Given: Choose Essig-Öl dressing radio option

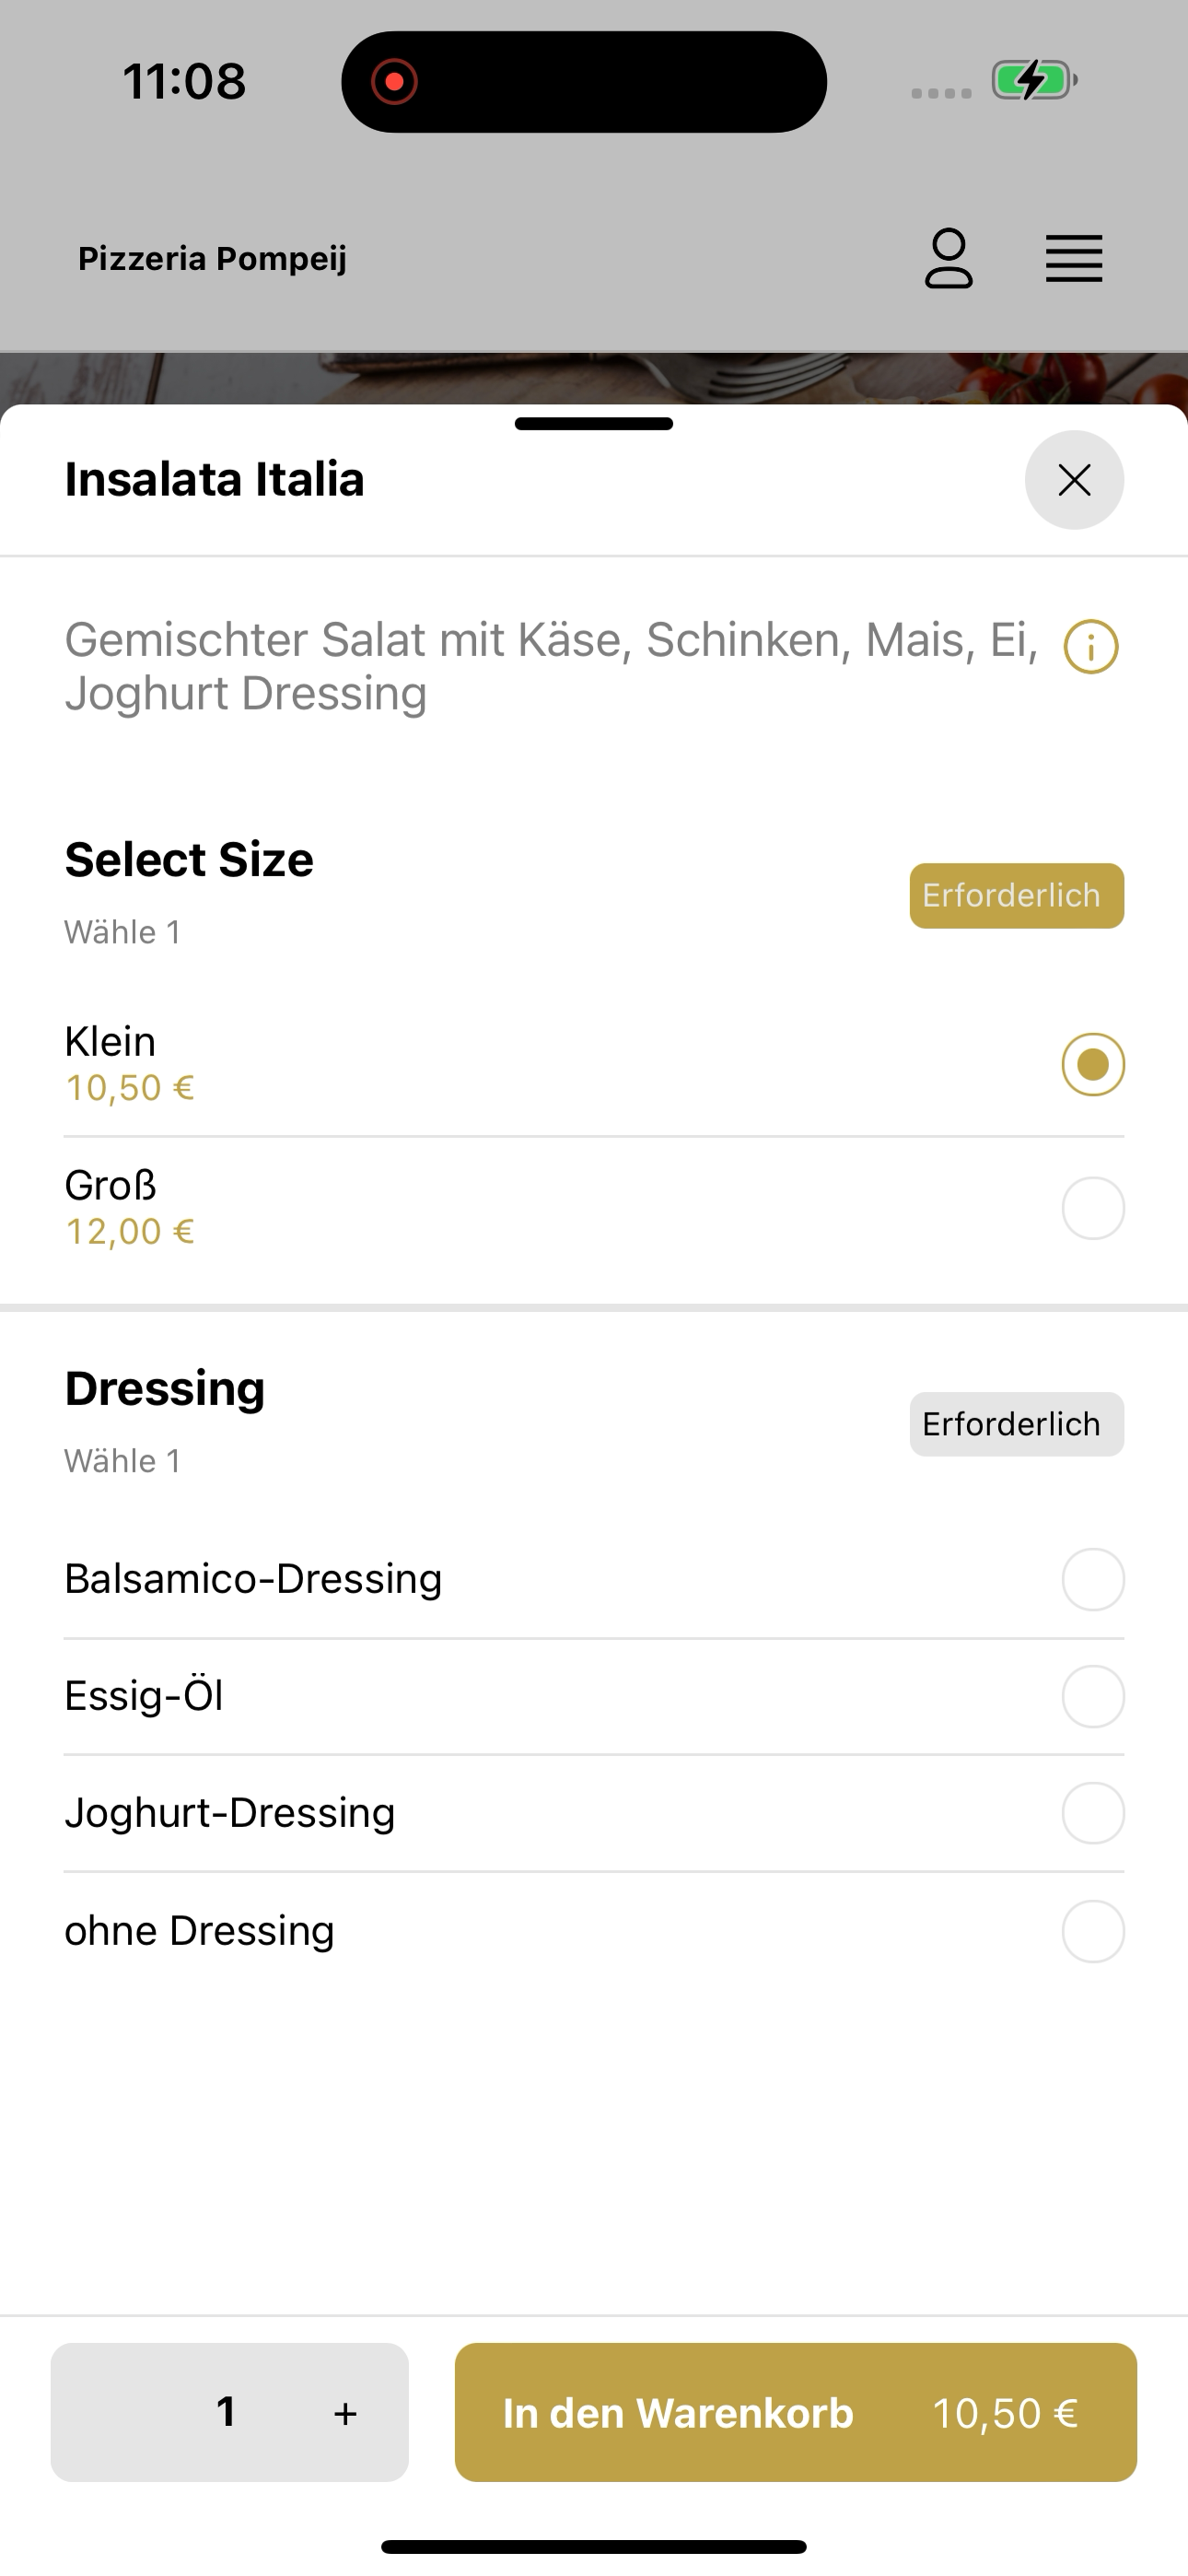Looking at the screenshot, I should coord(1093,1697).
